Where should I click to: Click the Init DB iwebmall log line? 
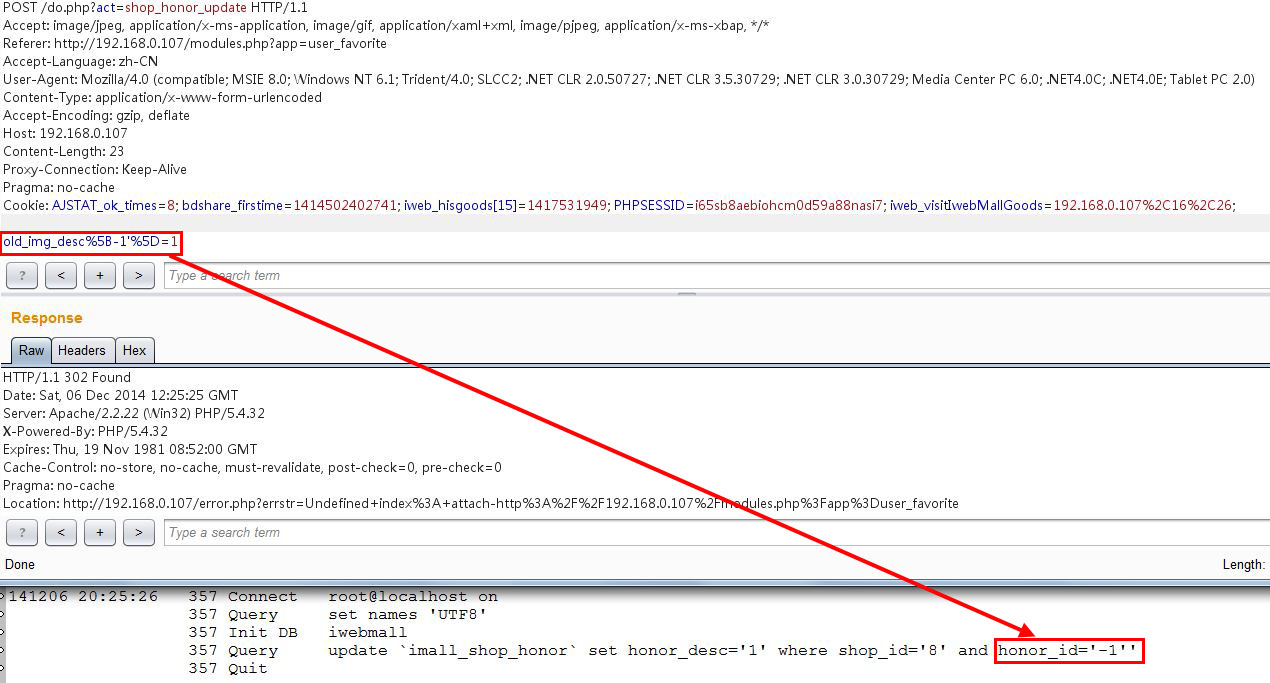point(298,633)
